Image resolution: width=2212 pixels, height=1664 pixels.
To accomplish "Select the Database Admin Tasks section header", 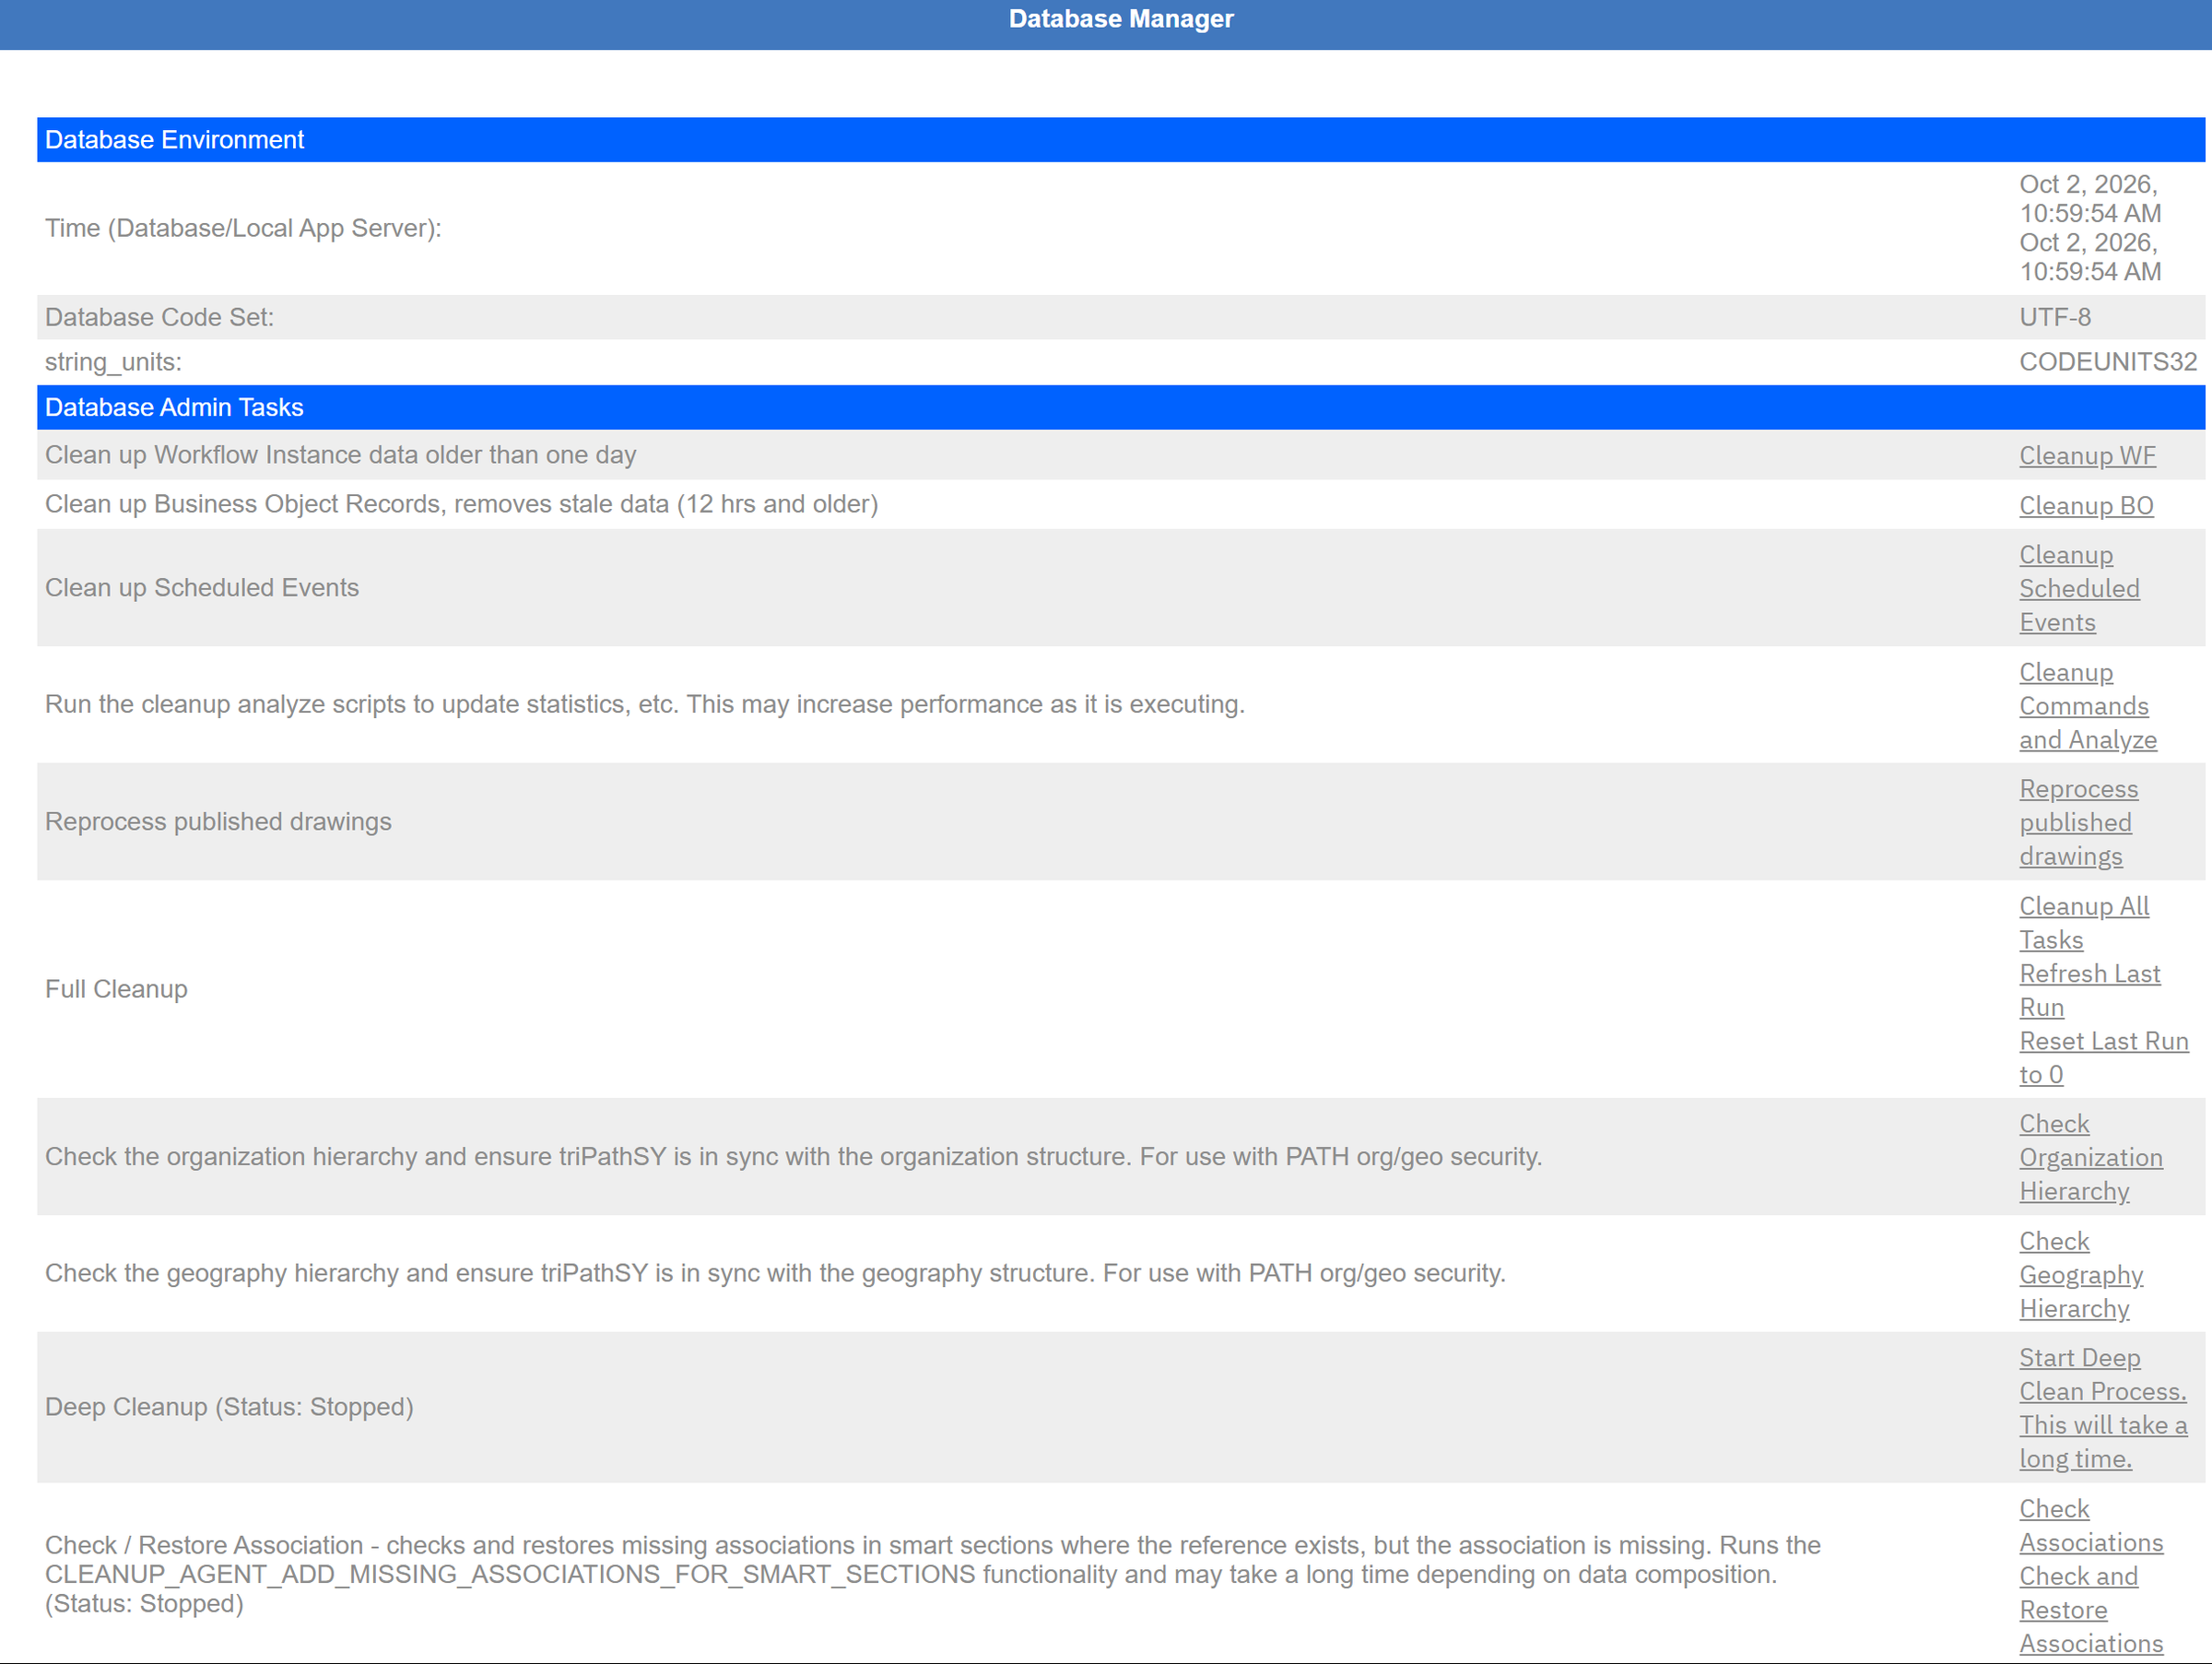I will coord(1121,407).
